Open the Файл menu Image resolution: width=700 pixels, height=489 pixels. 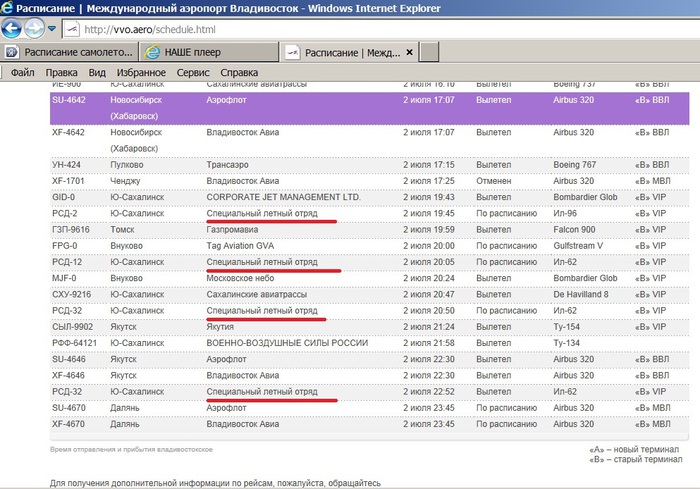[x=22, y=72]
